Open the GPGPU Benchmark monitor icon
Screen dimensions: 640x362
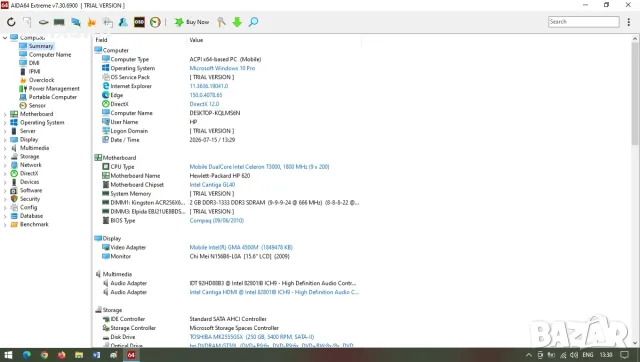click(x=76, y=22)
